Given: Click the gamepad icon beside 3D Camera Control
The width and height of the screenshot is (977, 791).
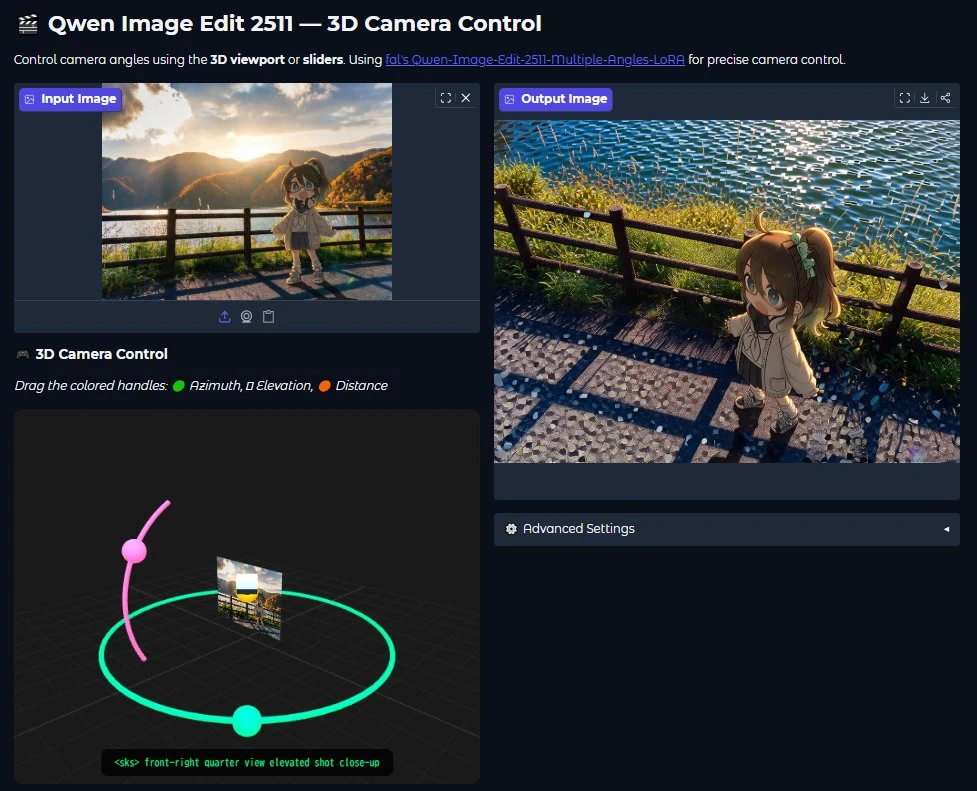Looking at the screenshot, I should pos(22,354).
